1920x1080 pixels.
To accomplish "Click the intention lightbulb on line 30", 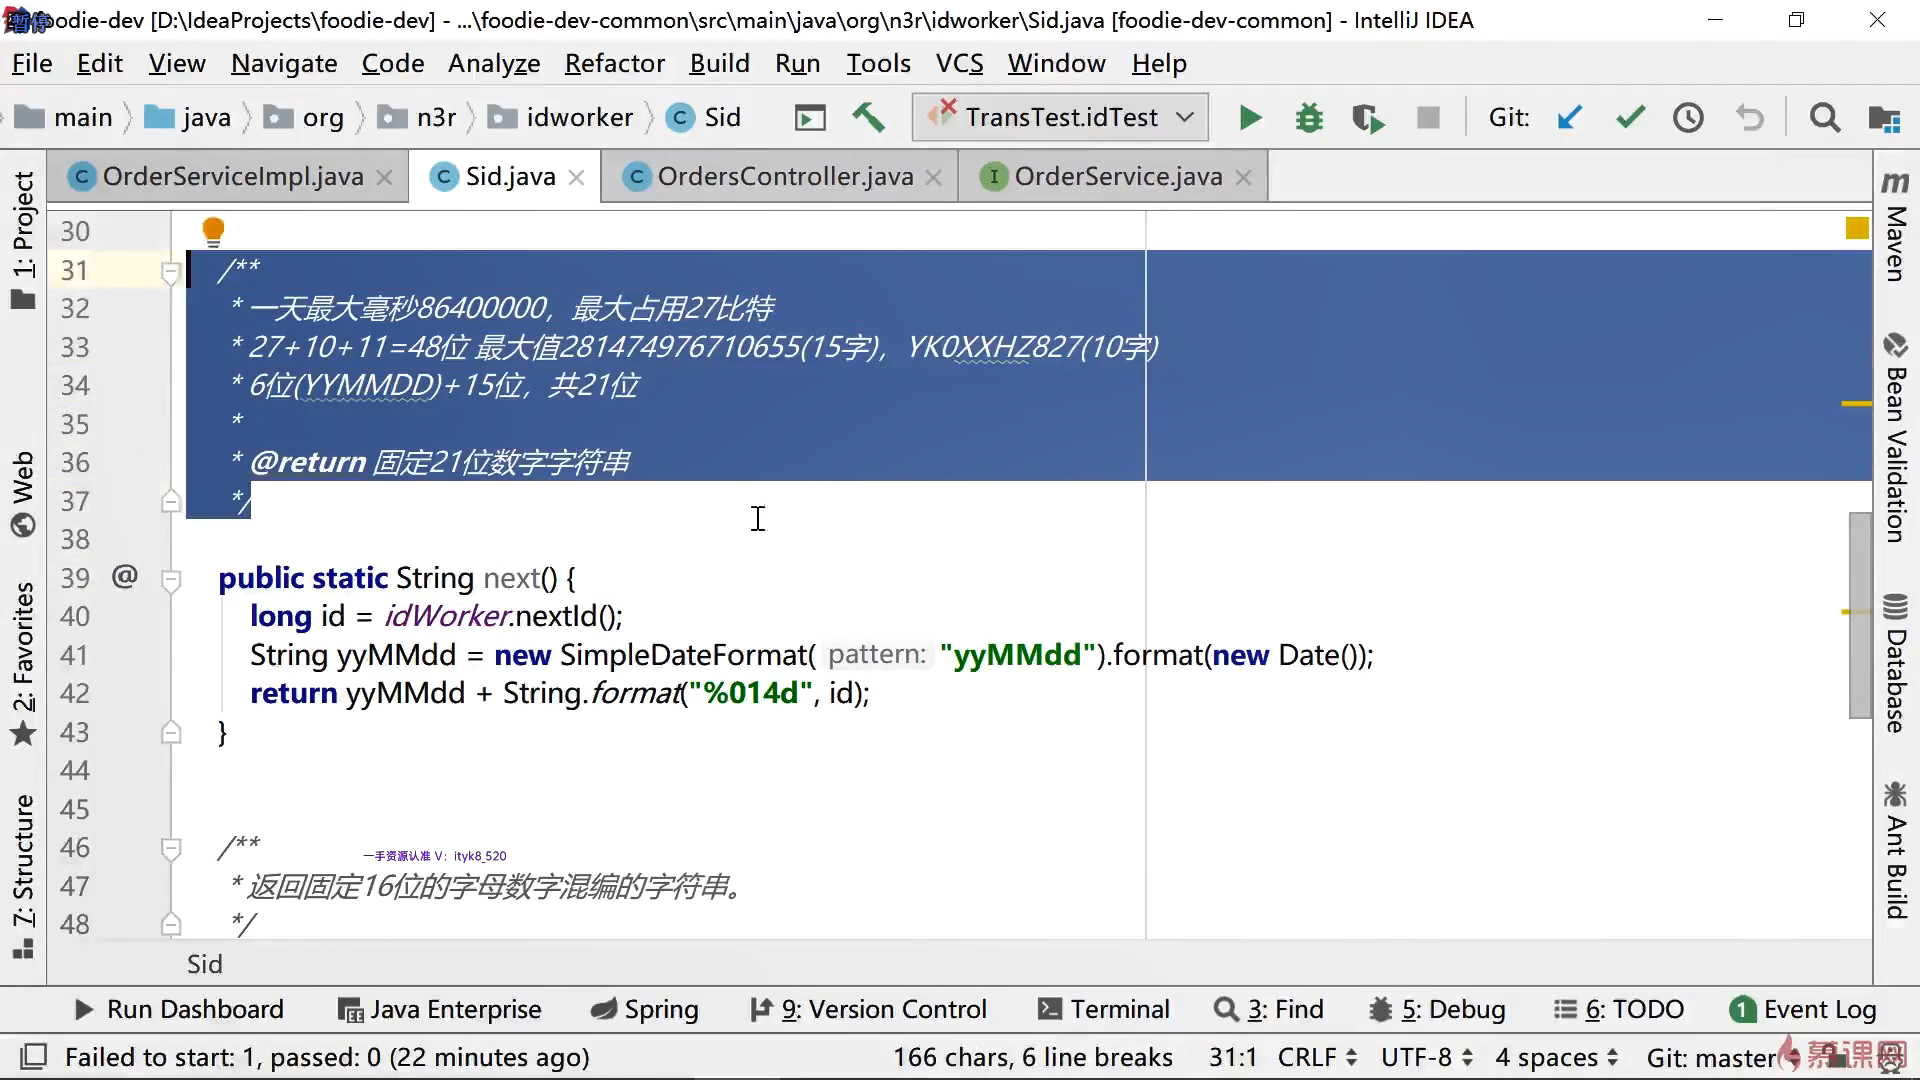I will click(x=213, y=231).
